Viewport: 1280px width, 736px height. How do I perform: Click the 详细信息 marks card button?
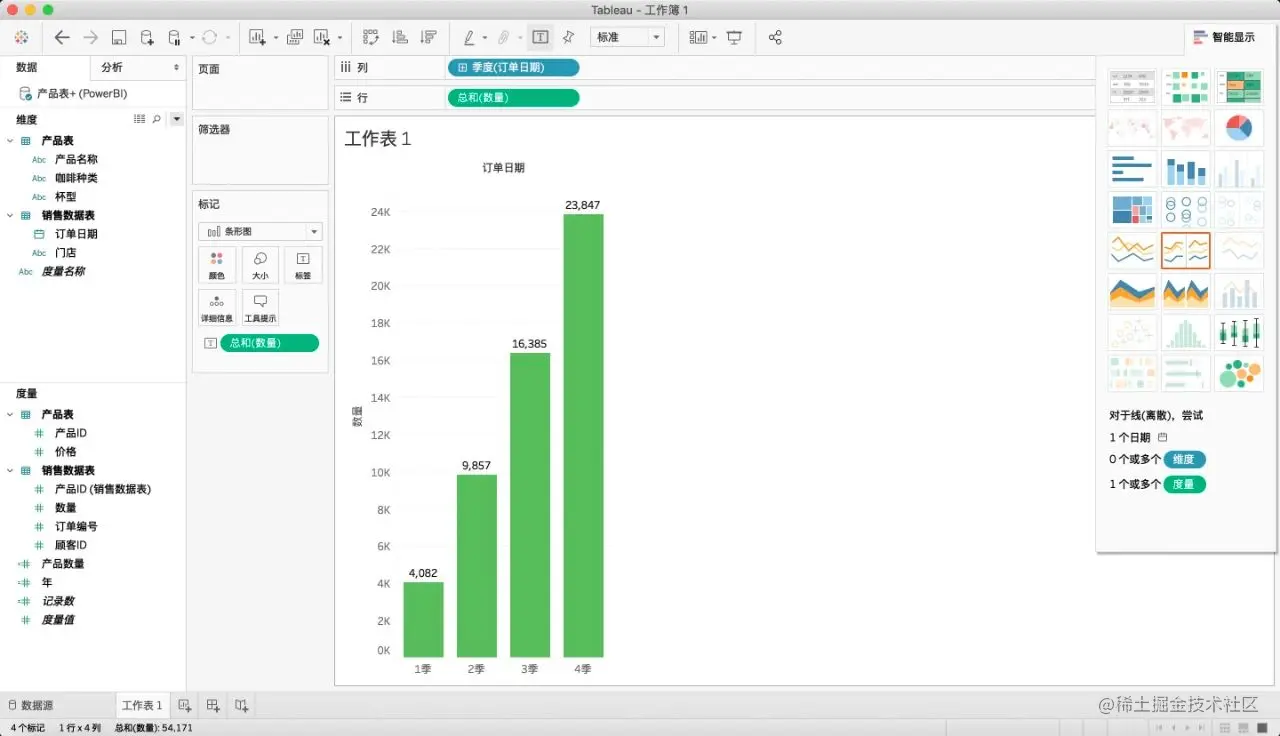click(x=217, y=308)
